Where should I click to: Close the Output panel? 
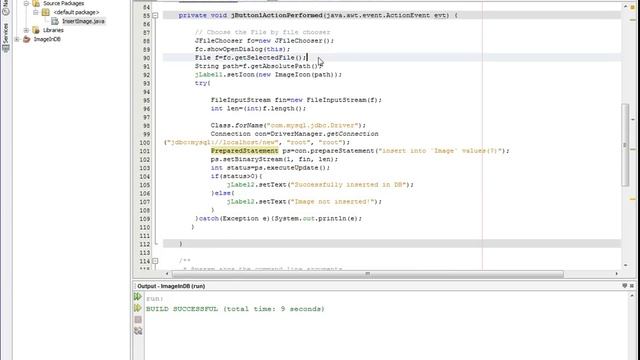(x=632, y=286)
